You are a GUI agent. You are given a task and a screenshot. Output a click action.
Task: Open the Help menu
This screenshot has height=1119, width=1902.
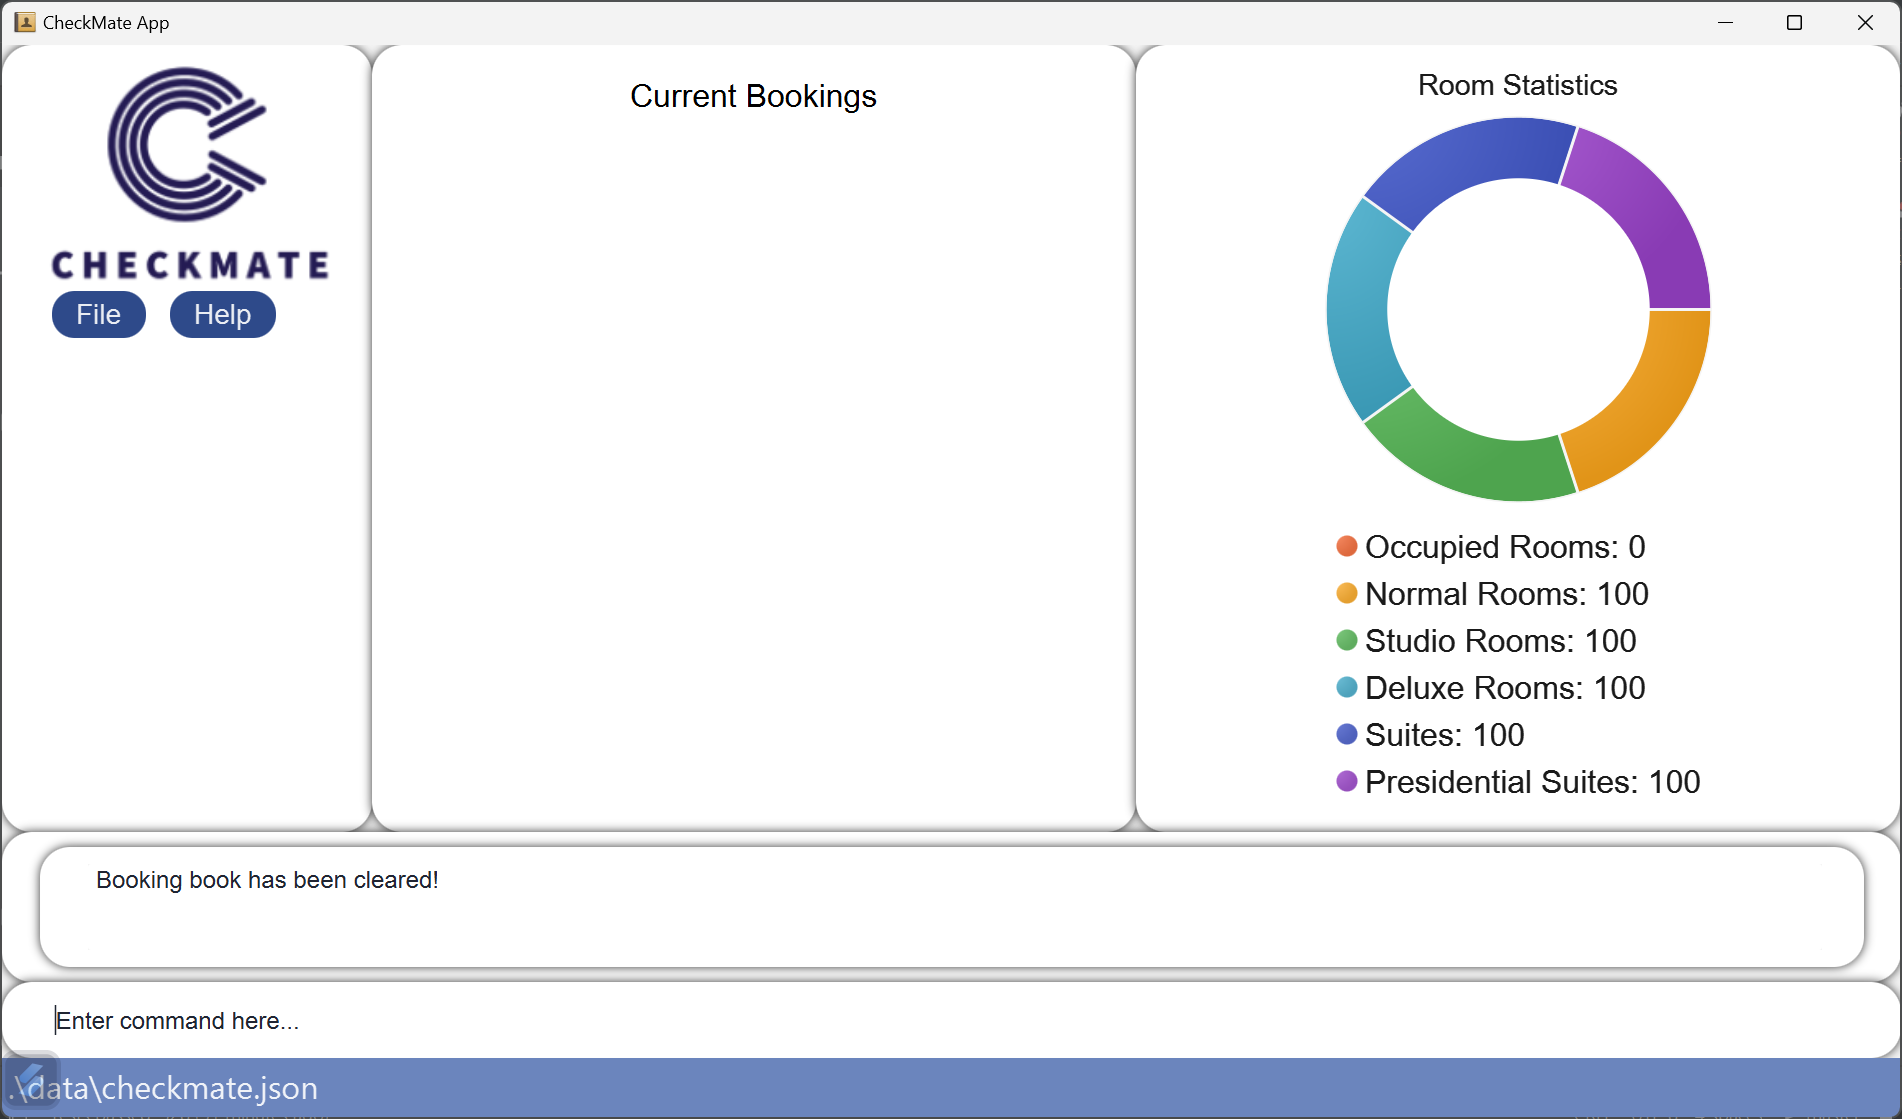(222, 315)
